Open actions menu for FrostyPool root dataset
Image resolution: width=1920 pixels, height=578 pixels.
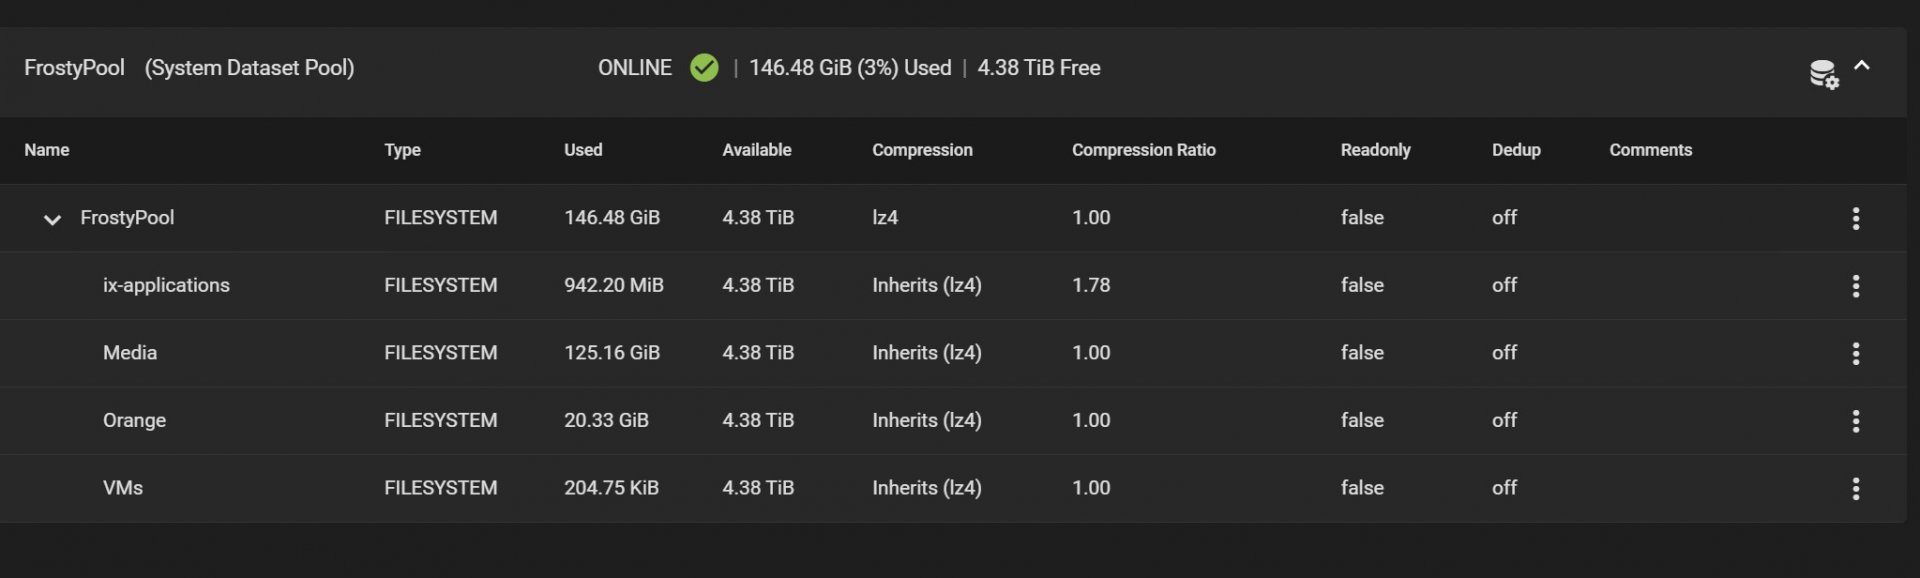(x=1856, y=219)
